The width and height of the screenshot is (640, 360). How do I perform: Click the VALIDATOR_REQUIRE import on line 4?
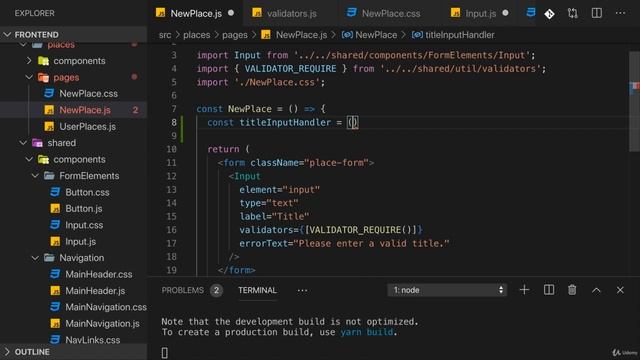tap(290, 69)
